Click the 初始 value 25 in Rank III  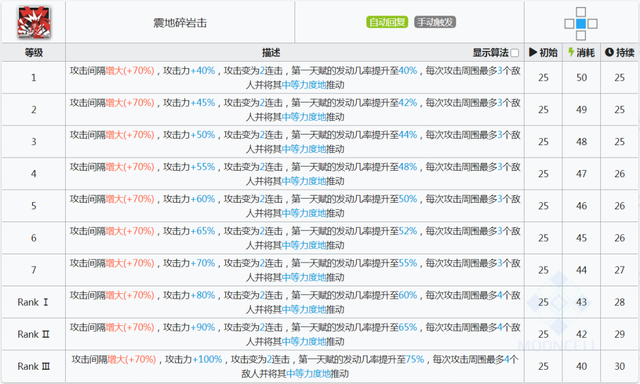[543, 366]
